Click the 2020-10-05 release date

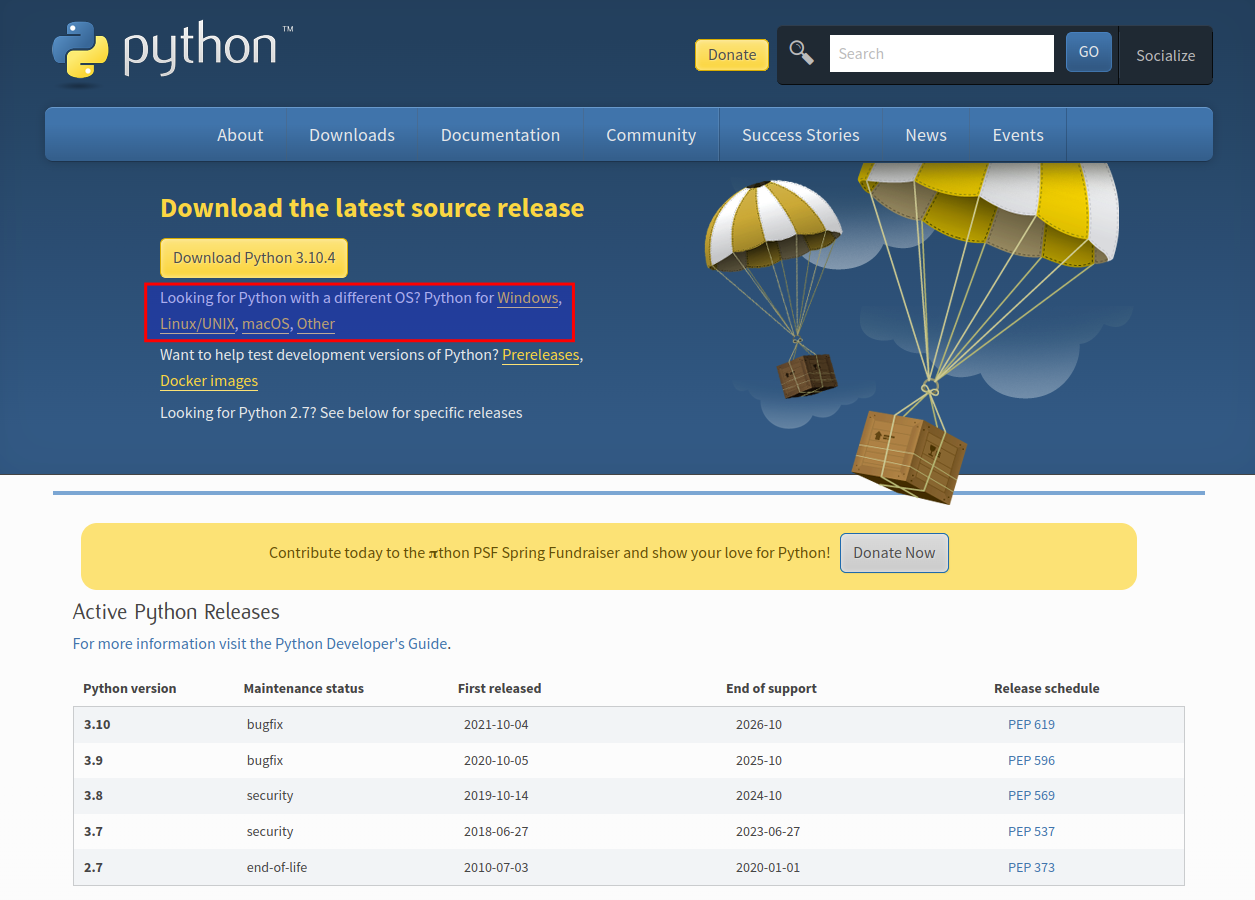click(496, 761)
